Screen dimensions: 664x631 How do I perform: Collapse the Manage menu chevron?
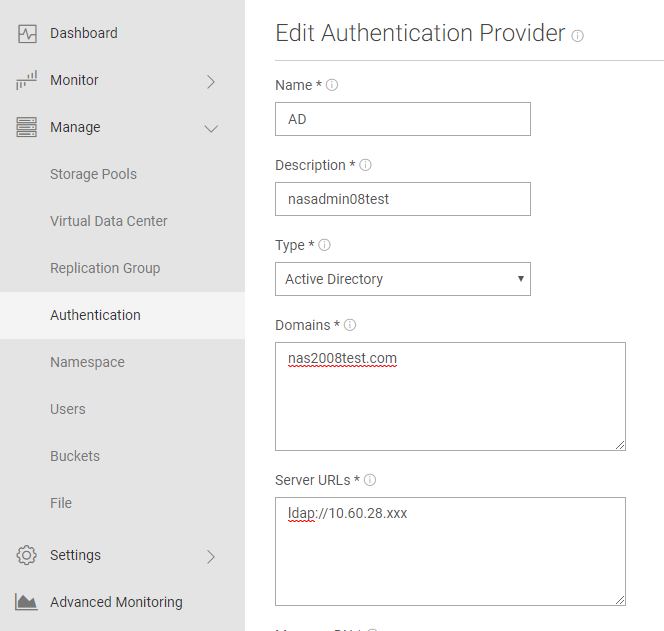tap(211, 128)
